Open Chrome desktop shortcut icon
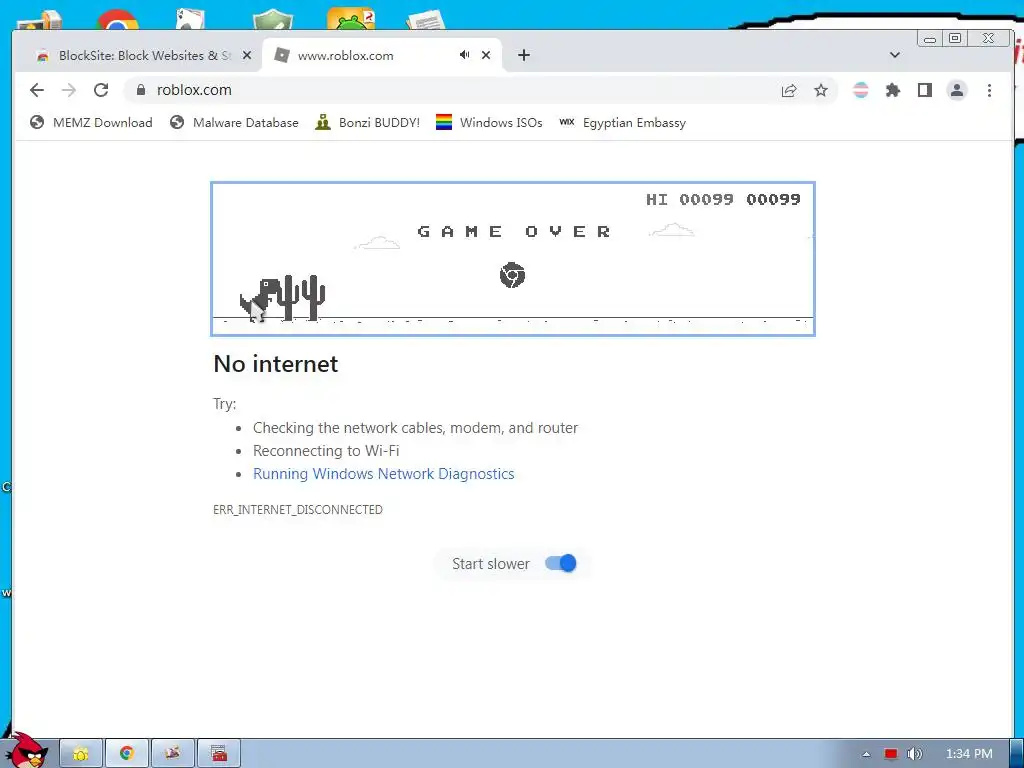 [118, 20]
